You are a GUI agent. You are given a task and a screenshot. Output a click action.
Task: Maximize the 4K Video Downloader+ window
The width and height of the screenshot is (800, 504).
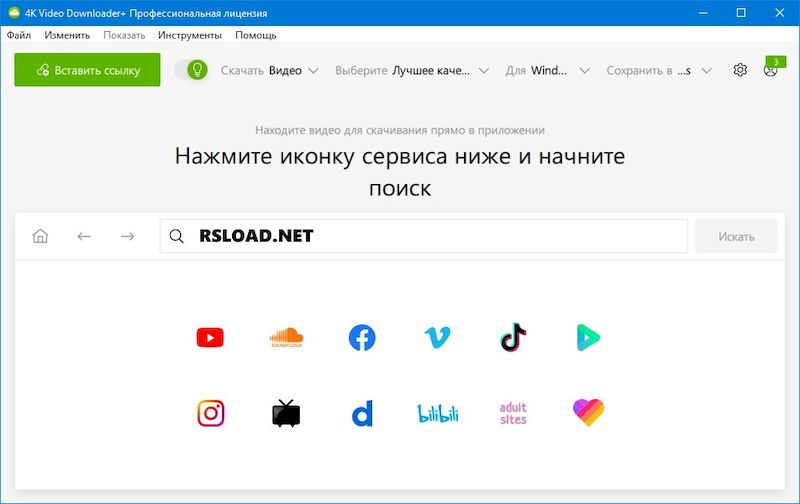click(x=741, y=13)
